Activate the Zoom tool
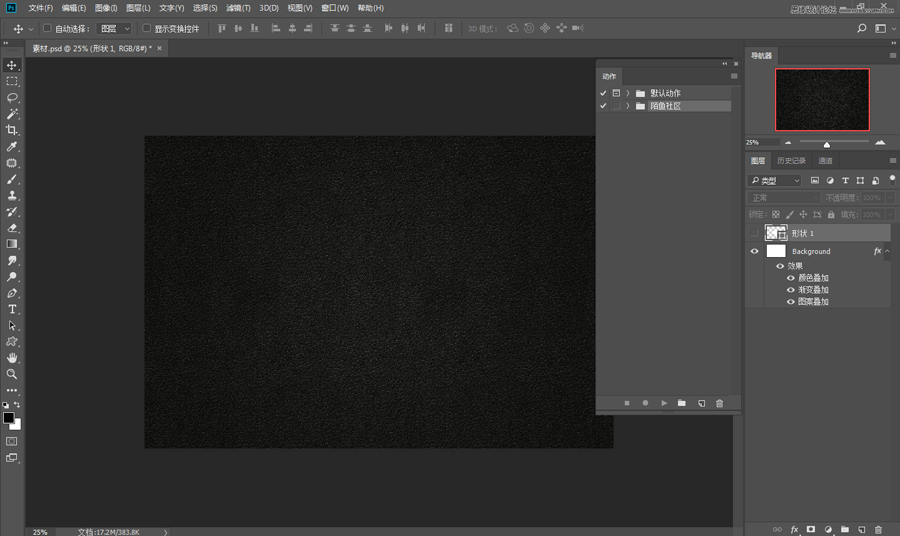The height and width of the screenshot is (536, 900). tap(12, 374)
